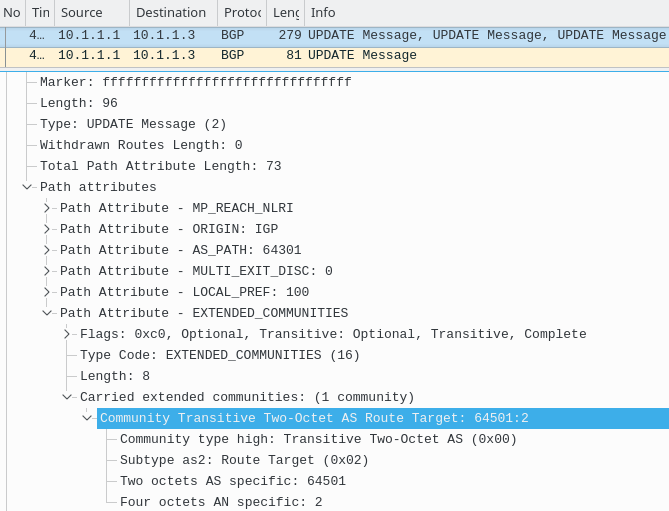The height and width of the screenshot is (511, 669).
Task: Click source 10.1.1.1 in 81-byte packet row
Action: click(x=89, y=55)
